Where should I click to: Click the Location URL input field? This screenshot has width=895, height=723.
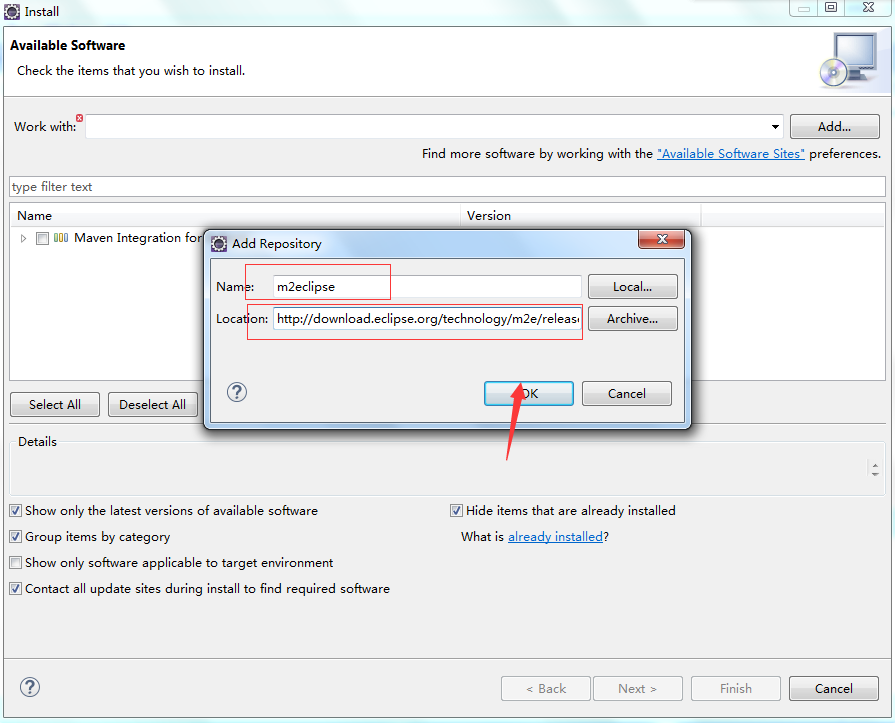(x=427, y=318)
